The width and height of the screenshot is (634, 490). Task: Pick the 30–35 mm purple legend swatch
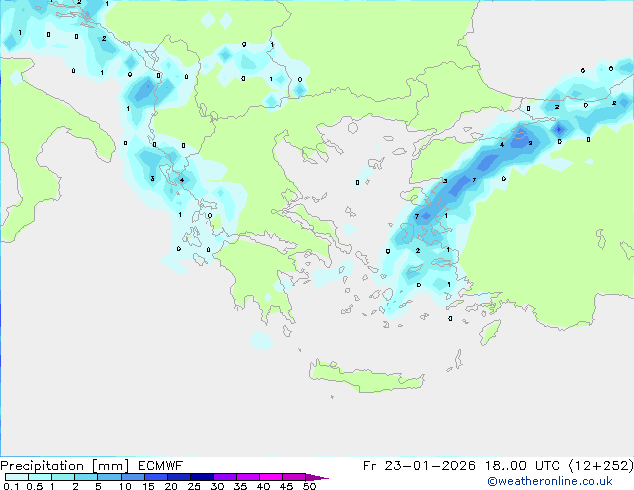225,477
